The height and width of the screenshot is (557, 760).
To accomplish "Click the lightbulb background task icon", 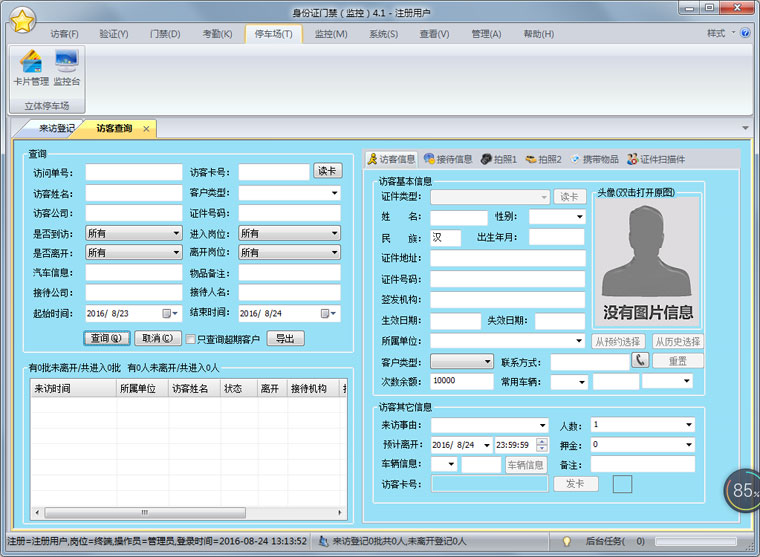I will point(566,541).
